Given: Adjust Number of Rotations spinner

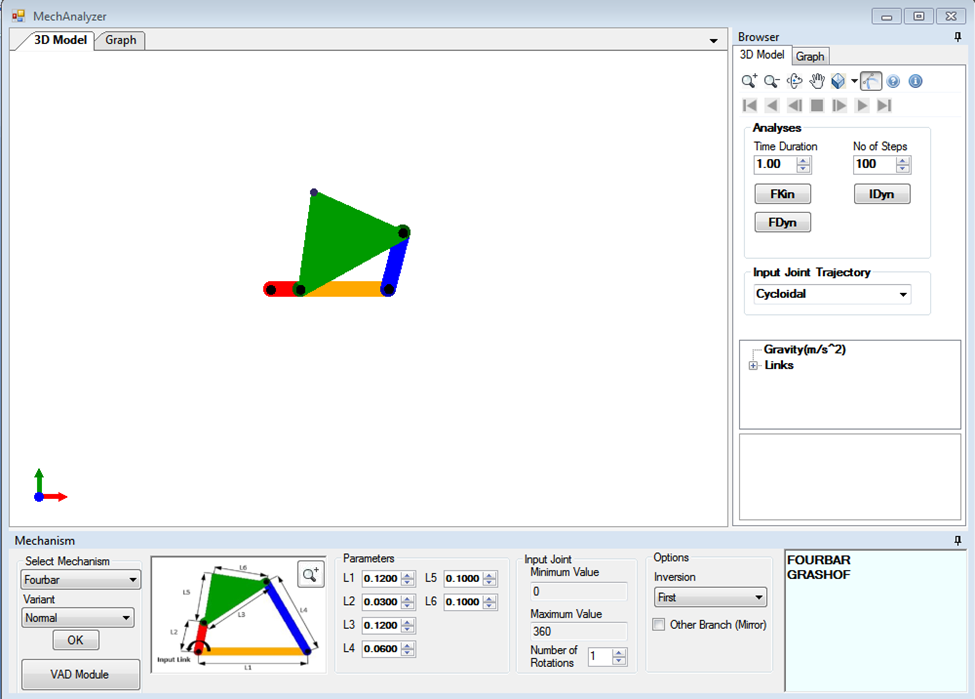Looking at the screenshot, I should [619, 657].
